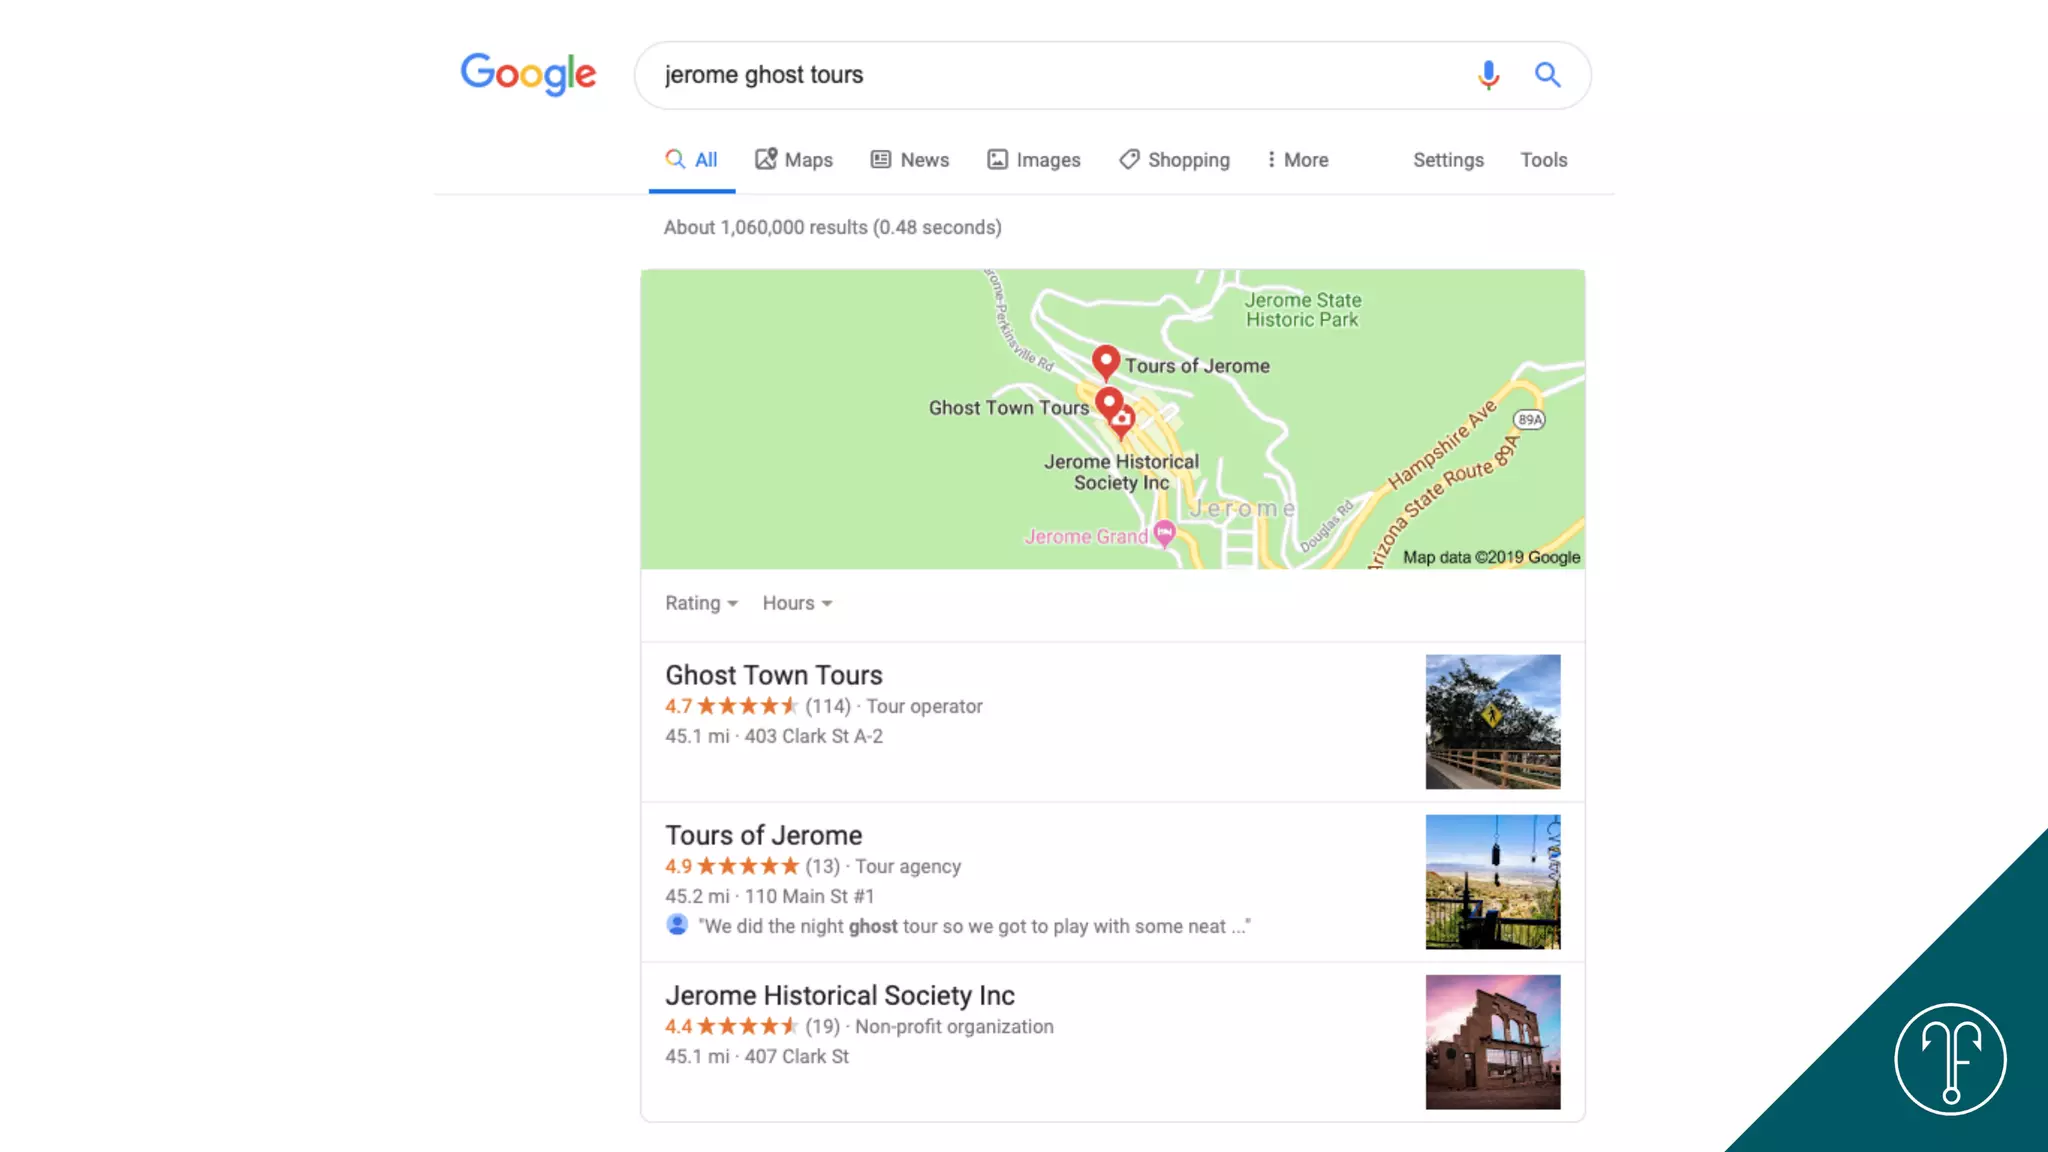Screen dimensions: 2048x1152
Task: Expand the Rating filter dropdown
Action: pyautogui.click(x=701, y=603)
